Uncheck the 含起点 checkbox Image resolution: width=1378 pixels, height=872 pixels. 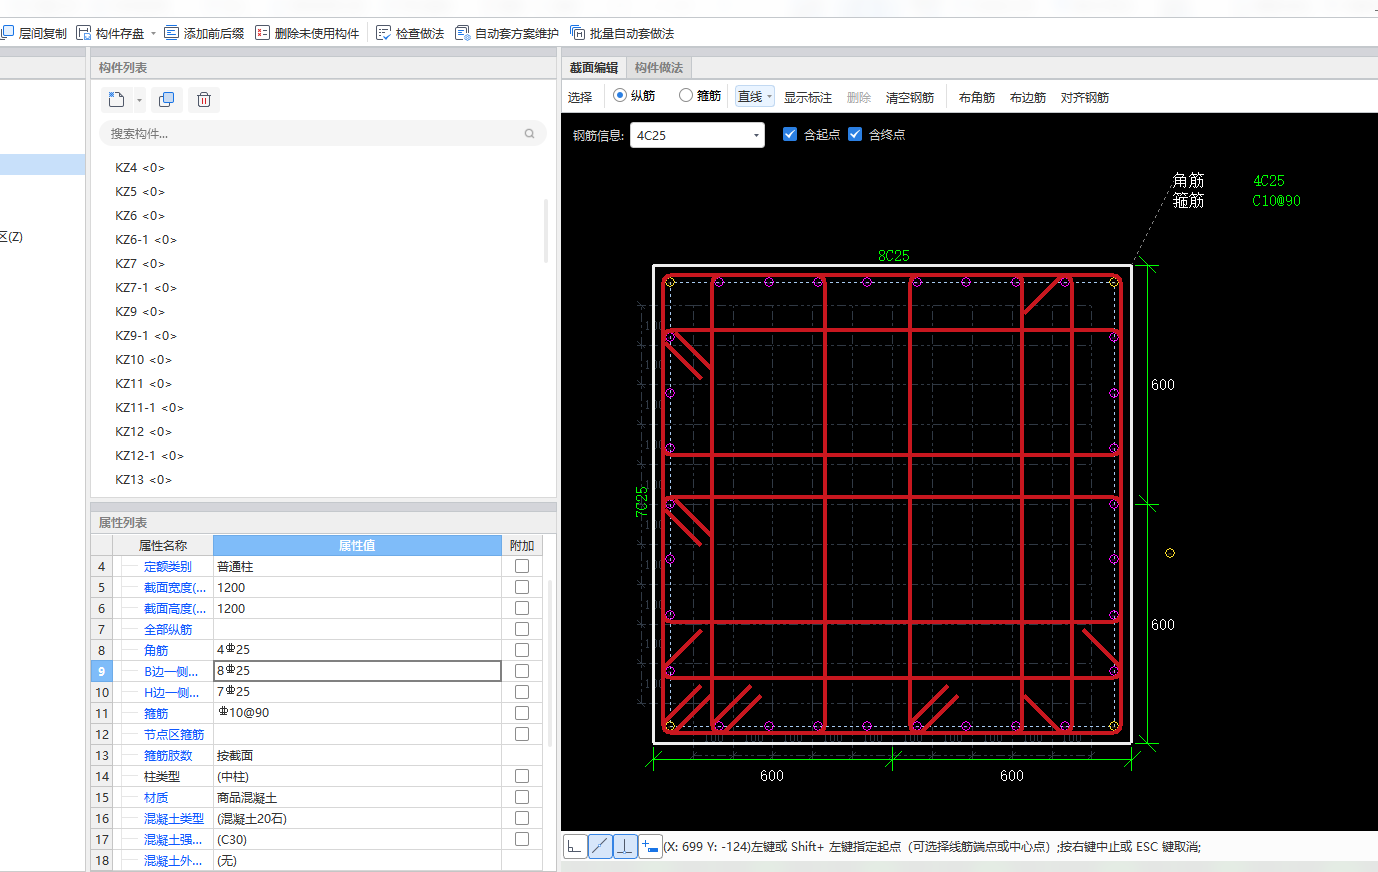click(790, 134)
